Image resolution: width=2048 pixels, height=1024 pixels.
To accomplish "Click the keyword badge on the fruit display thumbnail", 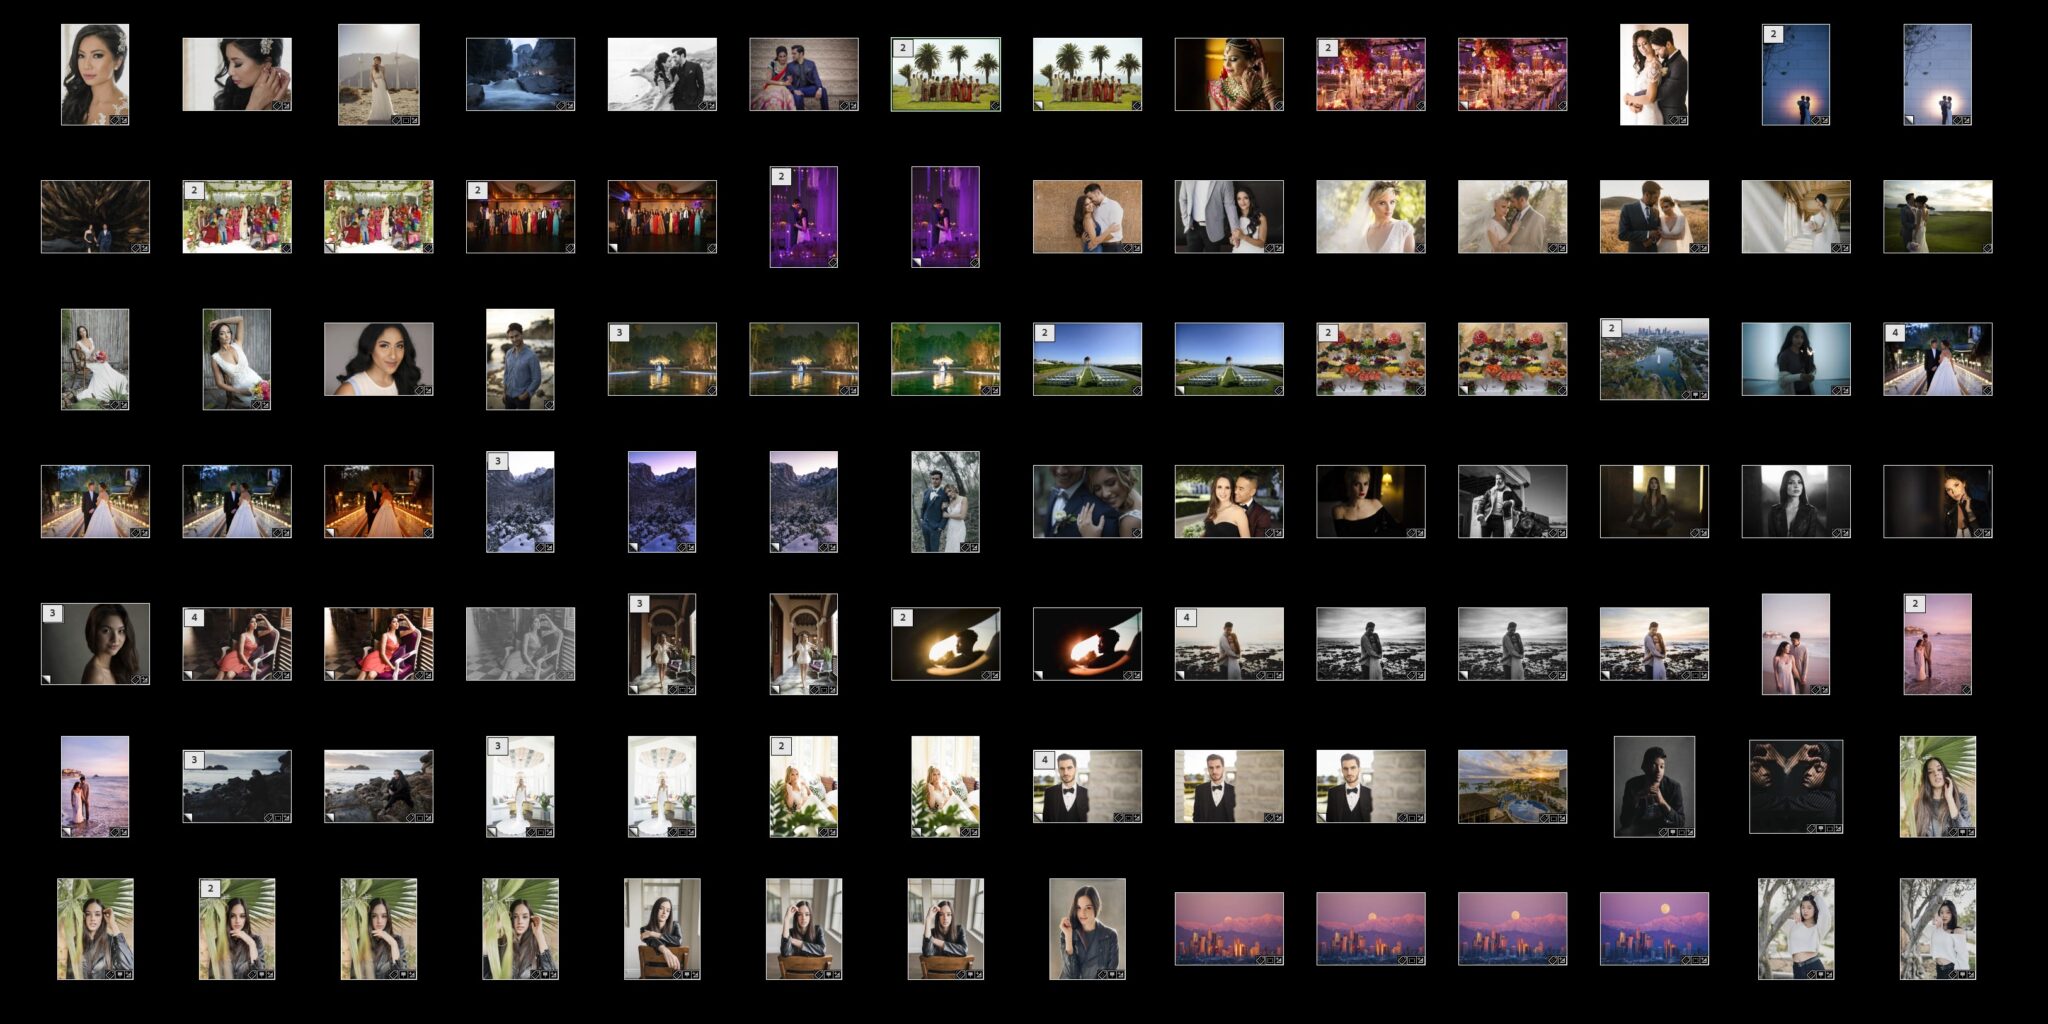I will (1421, 390).
